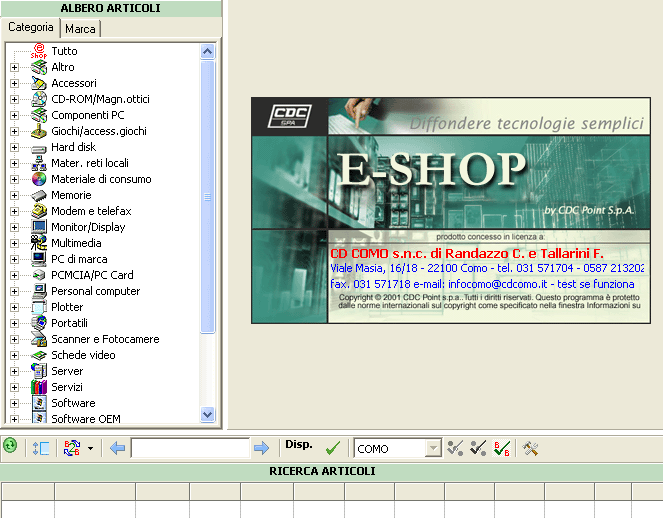663x518 pixels.
Task: Expand the Componenti PC category
Action: pyautogui.click(x=14, y=115)
